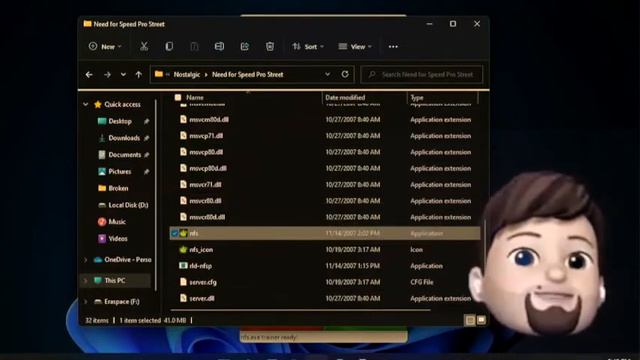Open Downloads in the sidebar
This screenshot has width=640, height=360.
coord(124,138)
